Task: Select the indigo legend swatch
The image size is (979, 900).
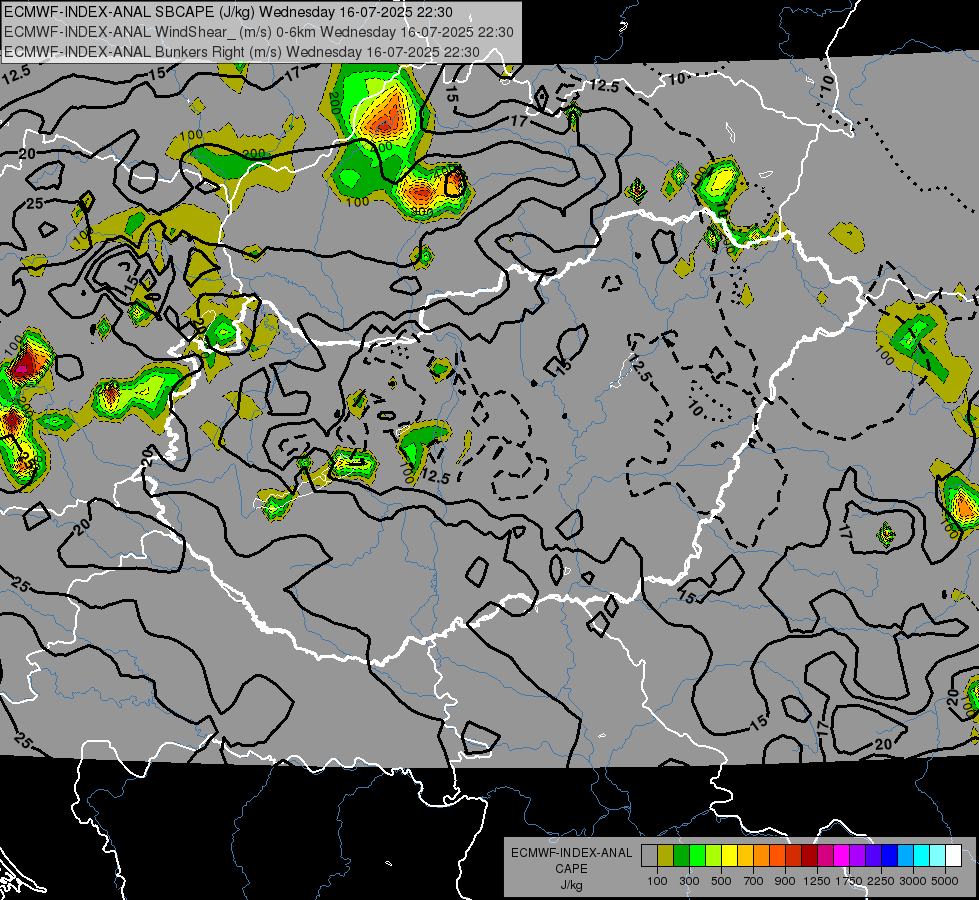Action: [873, 855]
